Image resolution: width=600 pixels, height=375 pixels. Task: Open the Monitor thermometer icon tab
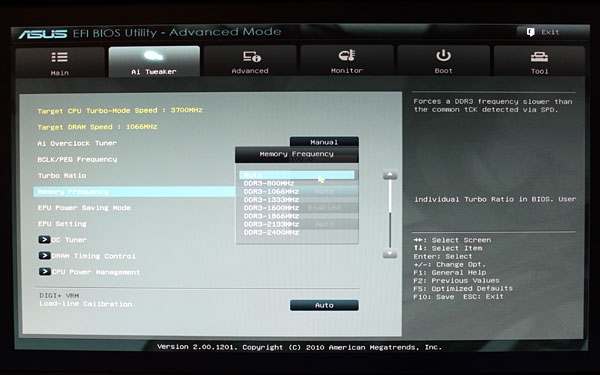coord(347,56)
